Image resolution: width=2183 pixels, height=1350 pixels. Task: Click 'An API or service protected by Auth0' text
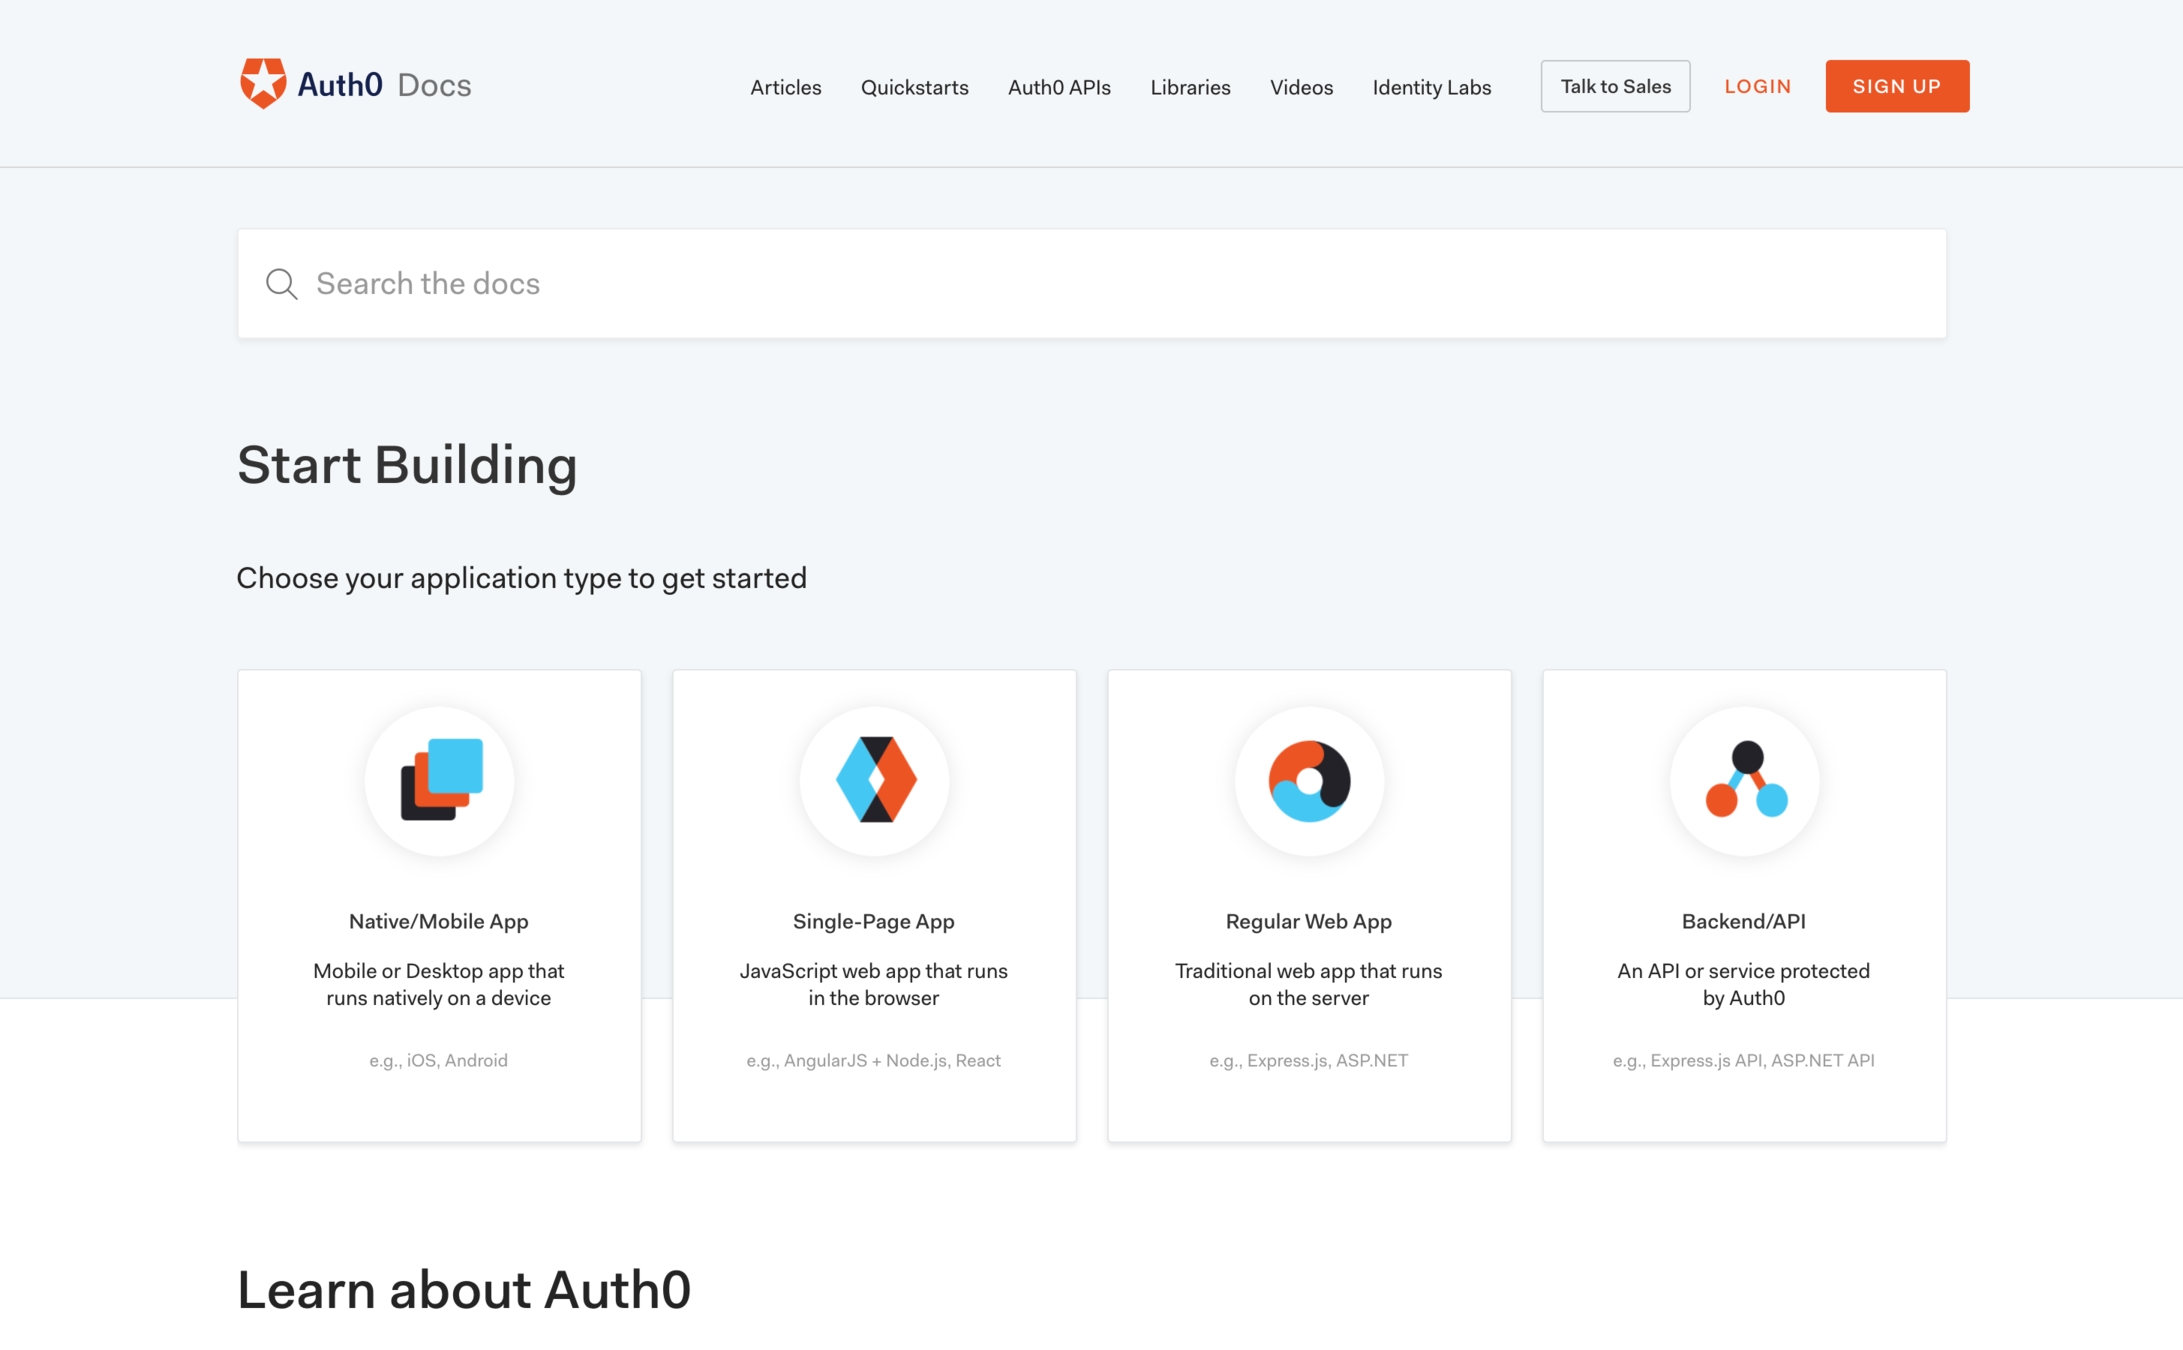pos(1744,984)
